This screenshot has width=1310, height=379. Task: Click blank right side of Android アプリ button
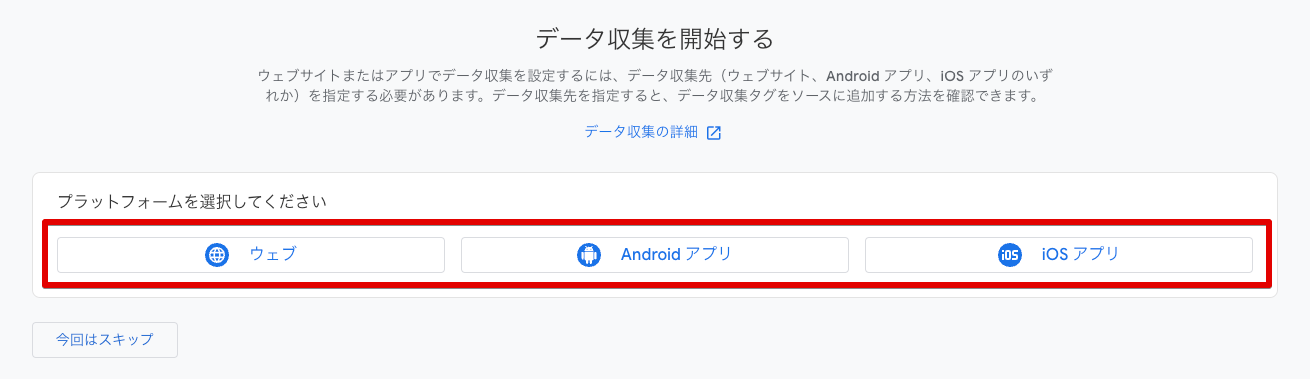point(790,255)
